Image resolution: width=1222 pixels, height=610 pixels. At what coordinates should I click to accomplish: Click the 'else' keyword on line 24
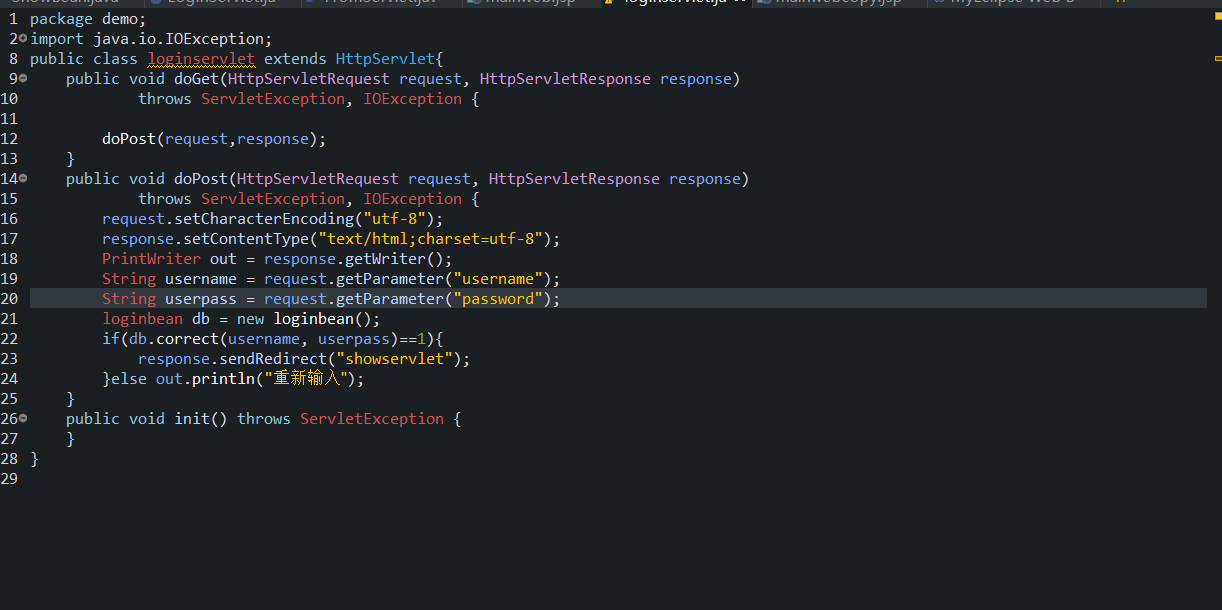tap(129, 379)
